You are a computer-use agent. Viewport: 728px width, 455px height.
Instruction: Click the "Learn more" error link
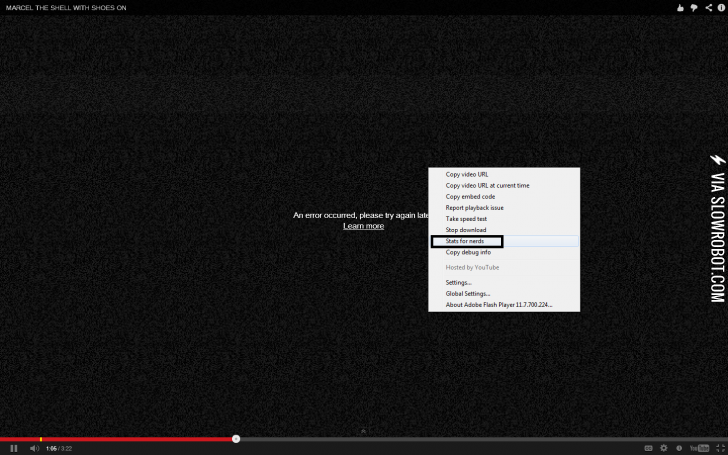pyautogui.click(x=363, y=226)
